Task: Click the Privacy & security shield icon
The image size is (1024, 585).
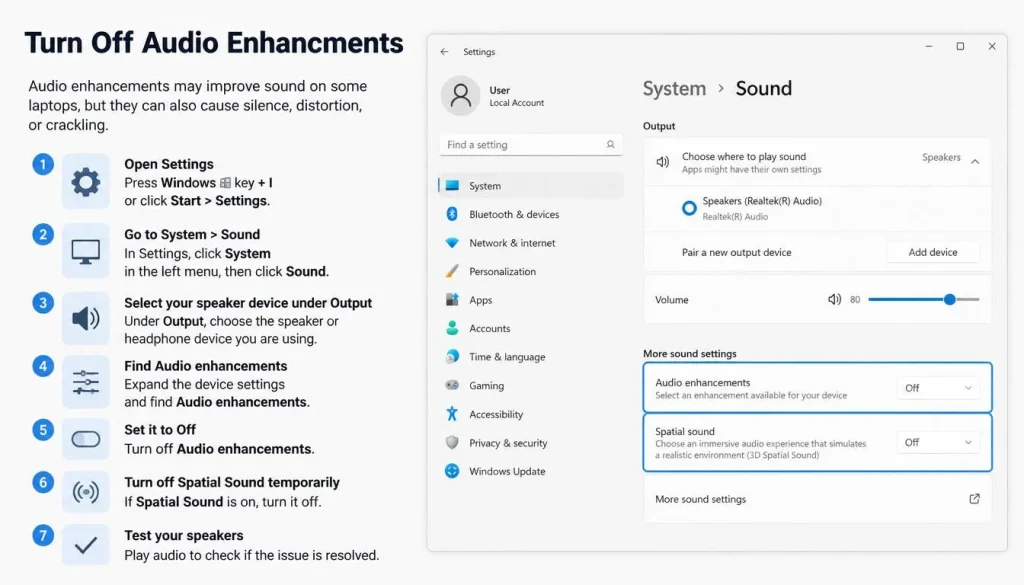Action: point(452,443)
